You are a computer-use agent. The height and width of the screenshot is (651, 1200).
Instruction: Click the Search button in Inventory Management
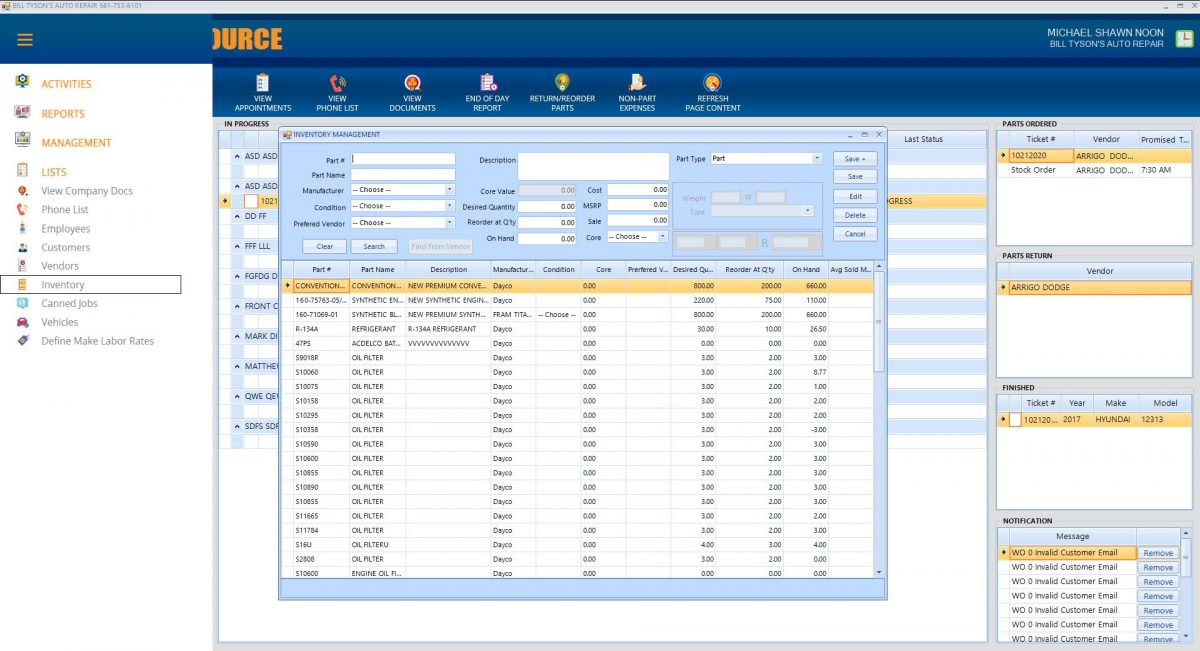[374, 245]
